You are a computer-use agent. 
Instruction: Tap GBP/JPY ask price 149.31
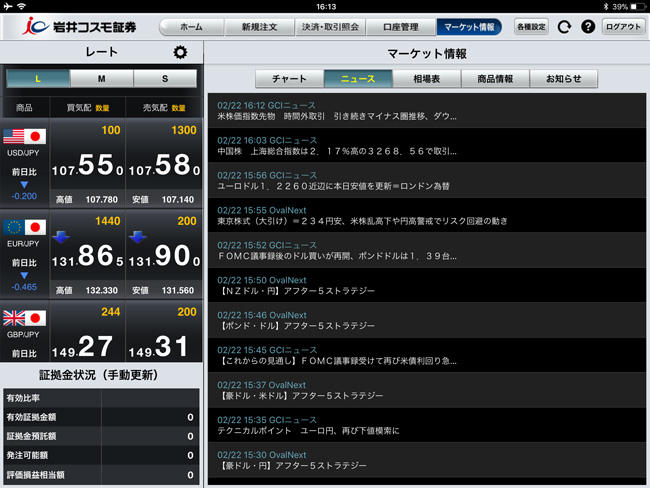[159, 347]
